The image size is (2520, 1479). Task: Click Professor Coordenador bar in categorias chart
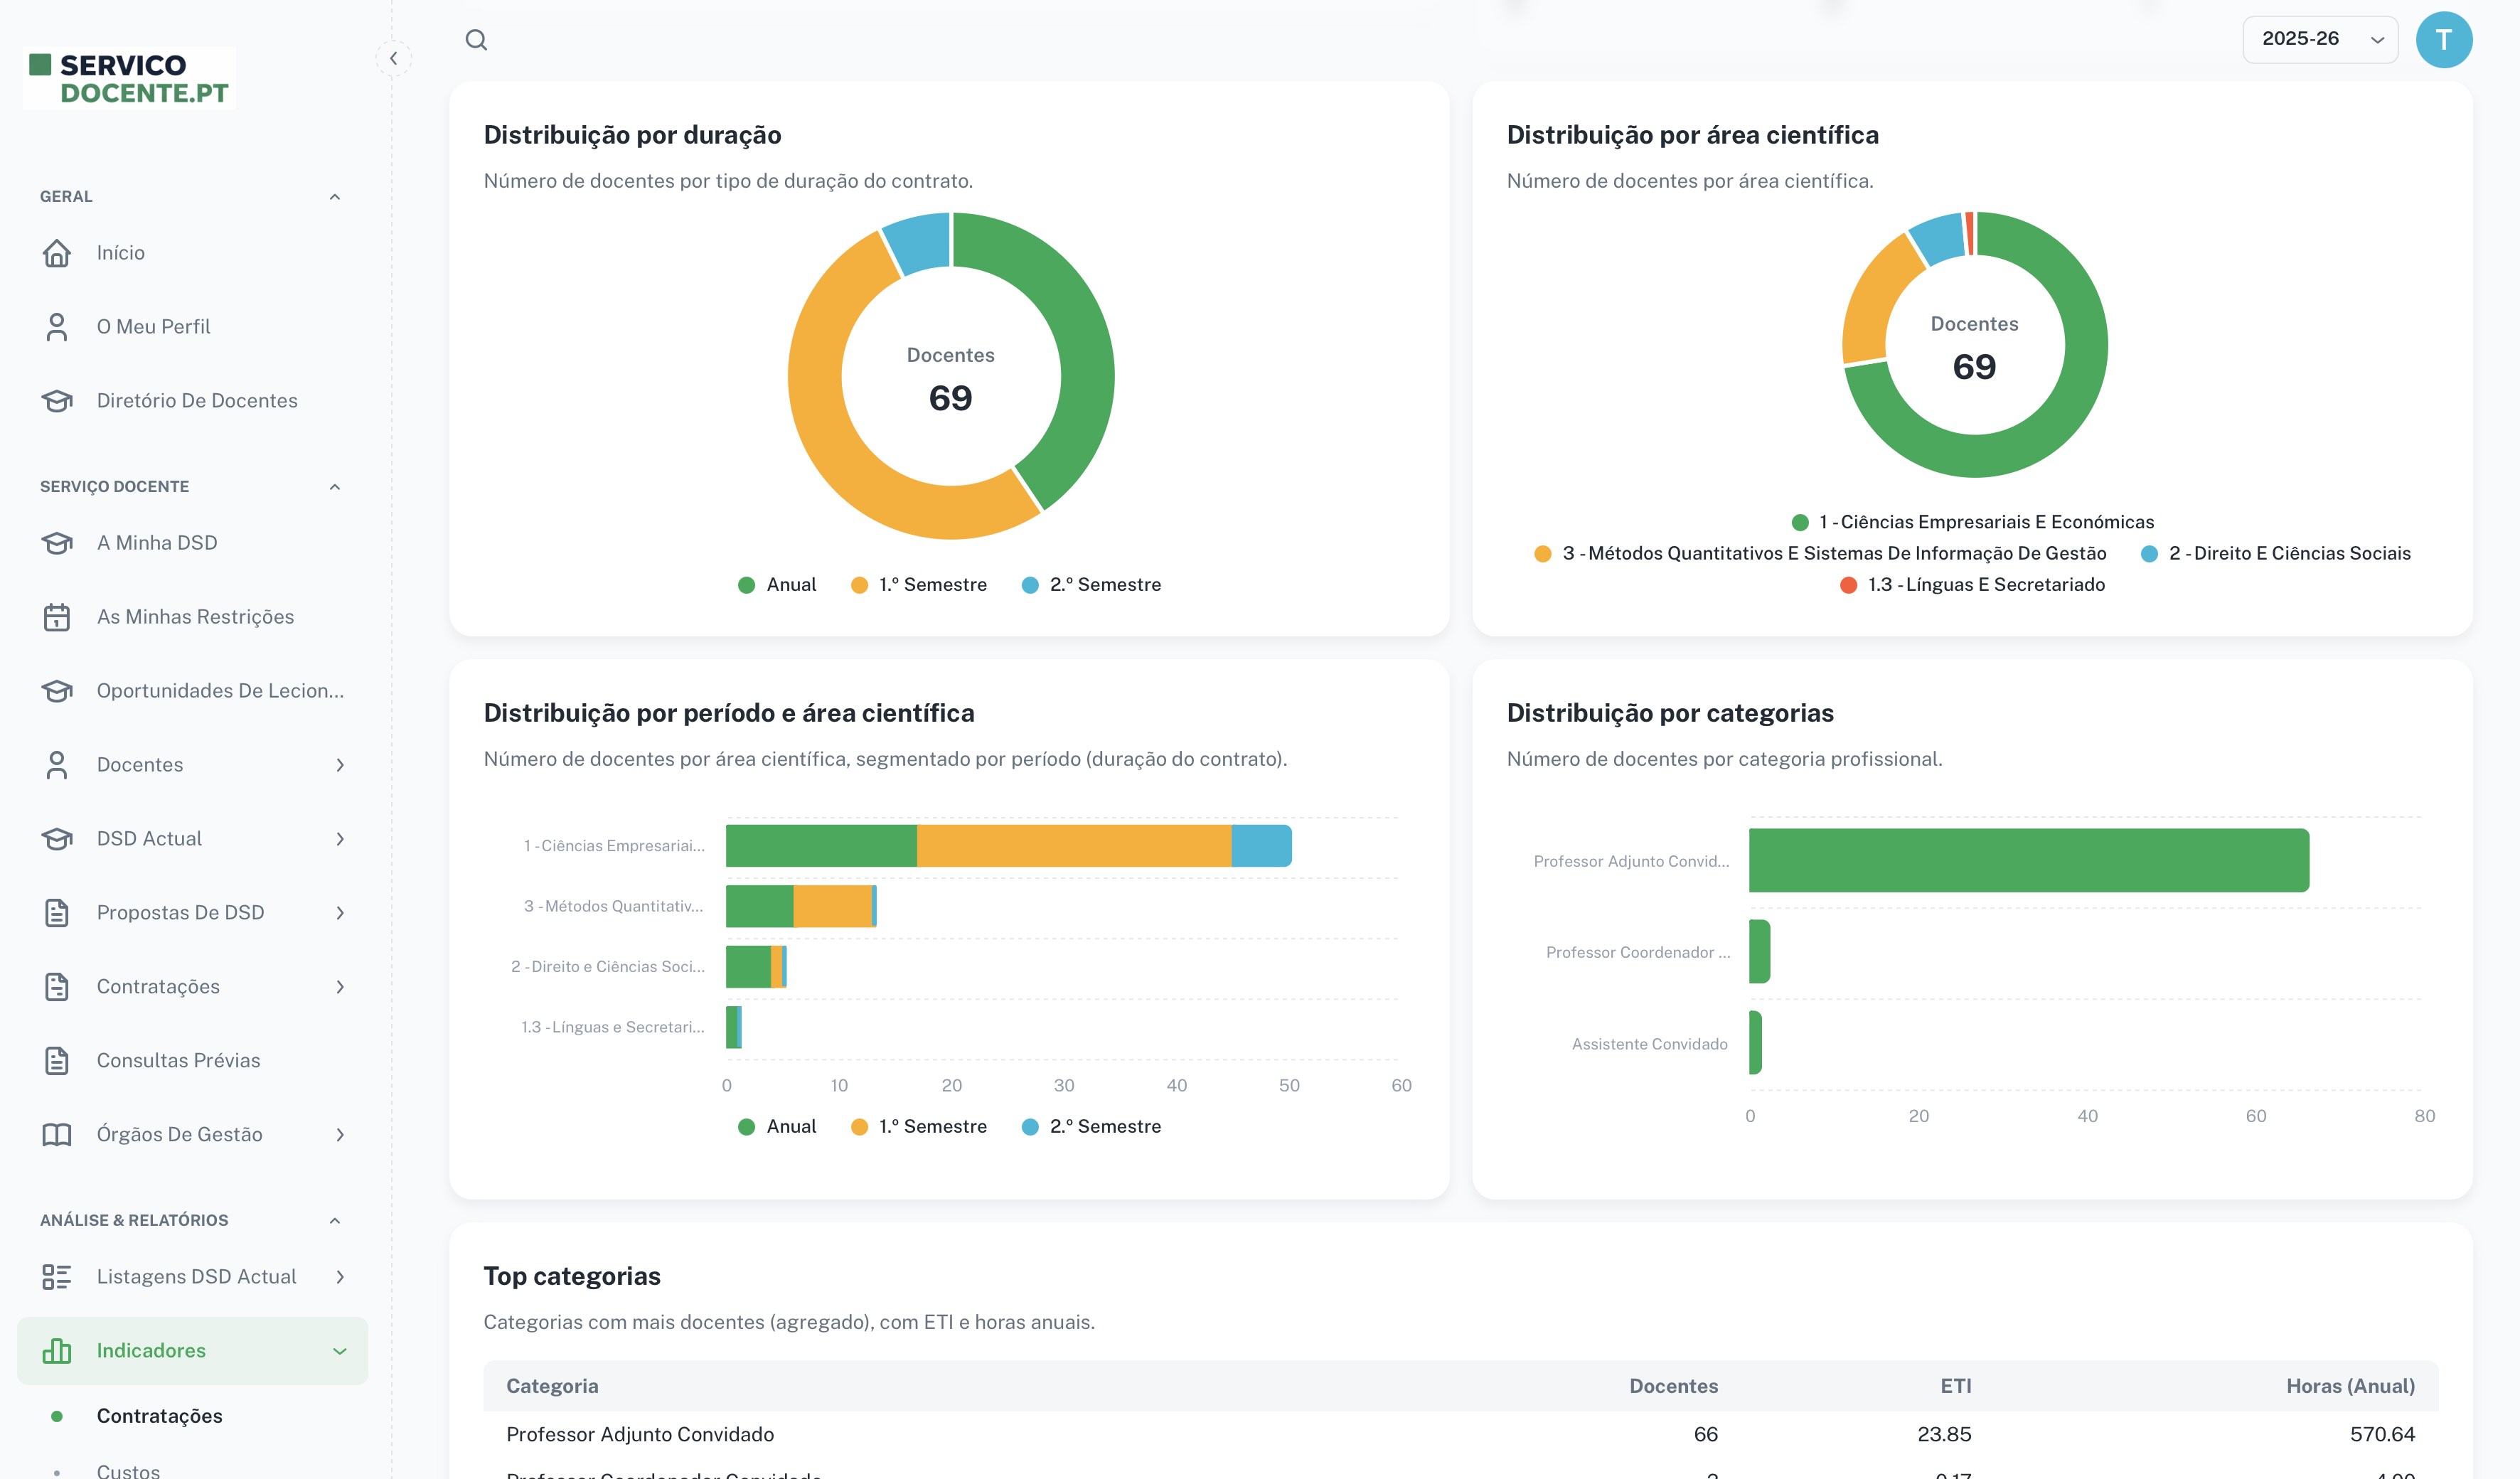click(1759, 952)
